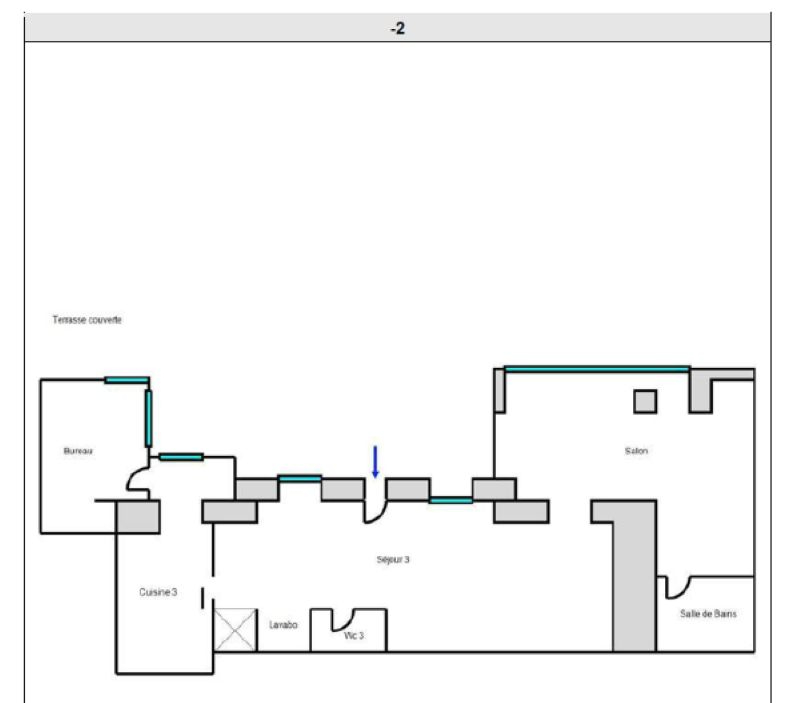Click the "-2" floor level header
The image size is (800, 703).
(397, 28)
